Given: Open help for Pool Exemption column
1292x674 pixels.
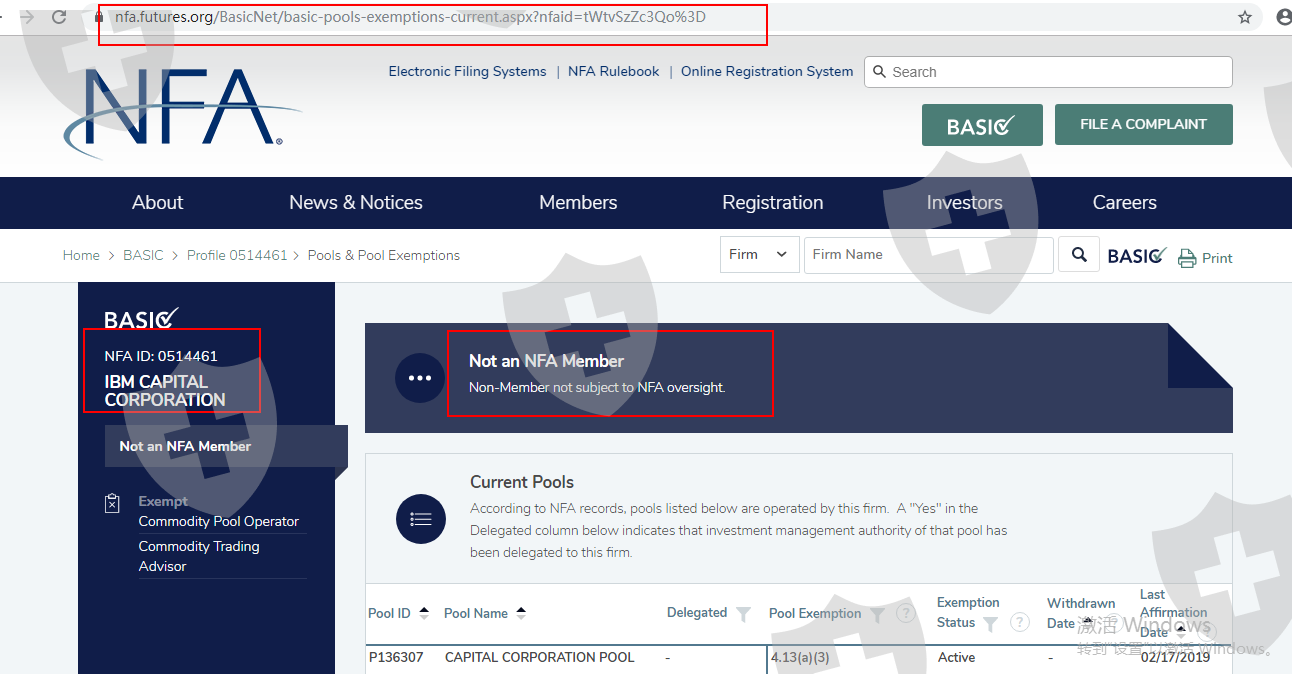Looking at the screenshot, I should click(x=905, y=614).
